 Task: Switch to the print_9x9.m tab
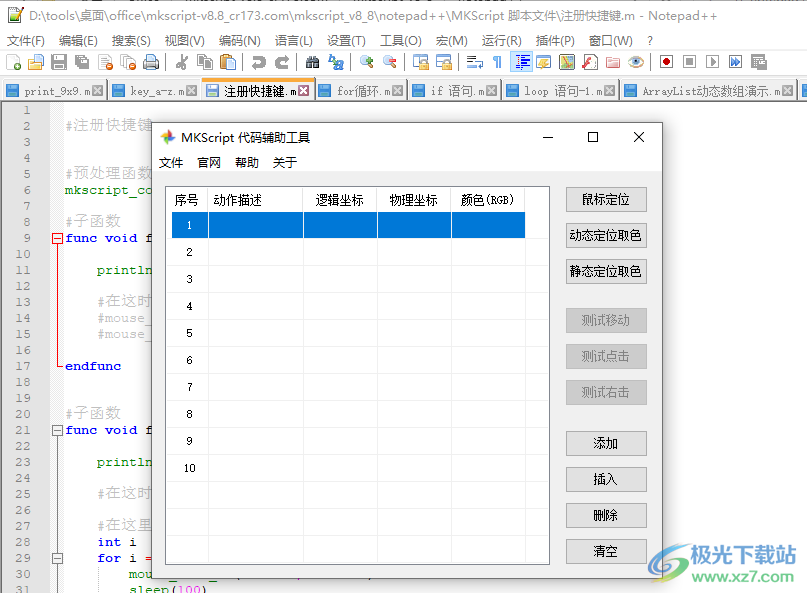(x=54, y=91)
